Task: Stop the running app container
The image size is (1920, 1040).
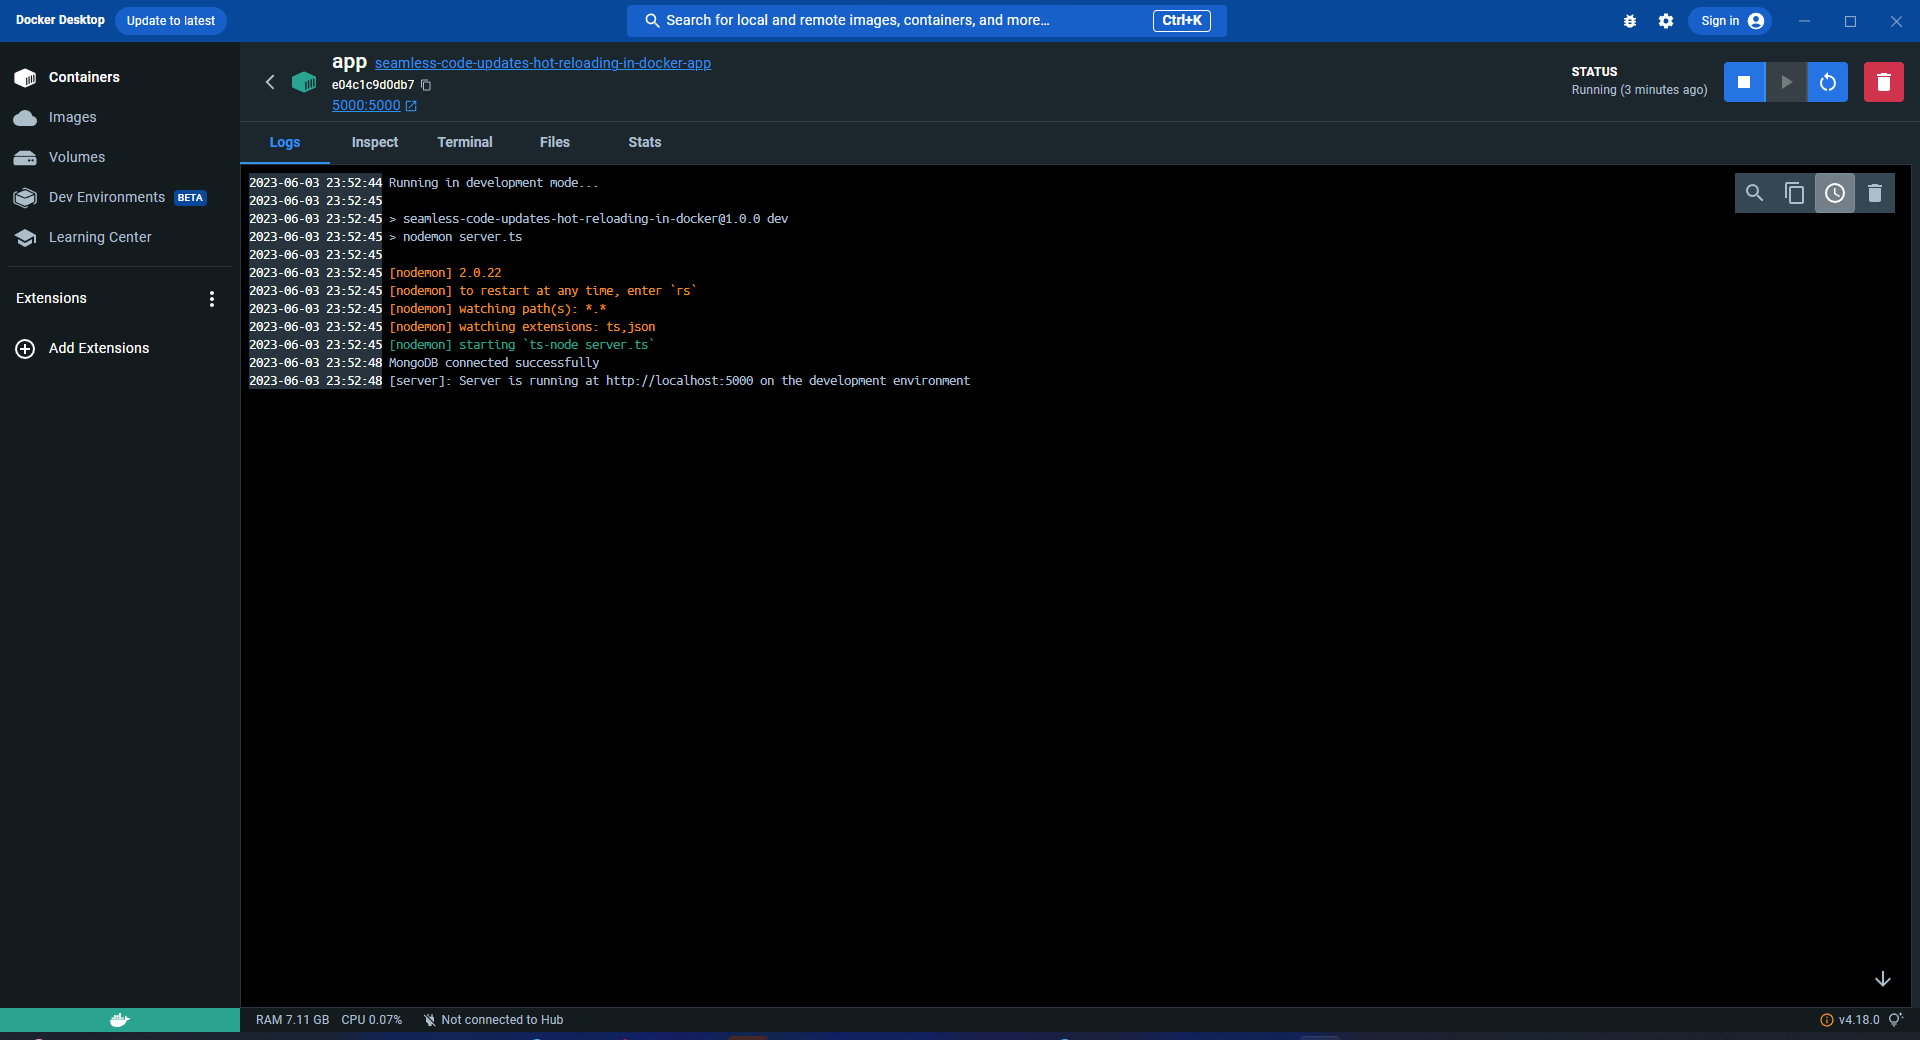Action: coord(1744,82)
